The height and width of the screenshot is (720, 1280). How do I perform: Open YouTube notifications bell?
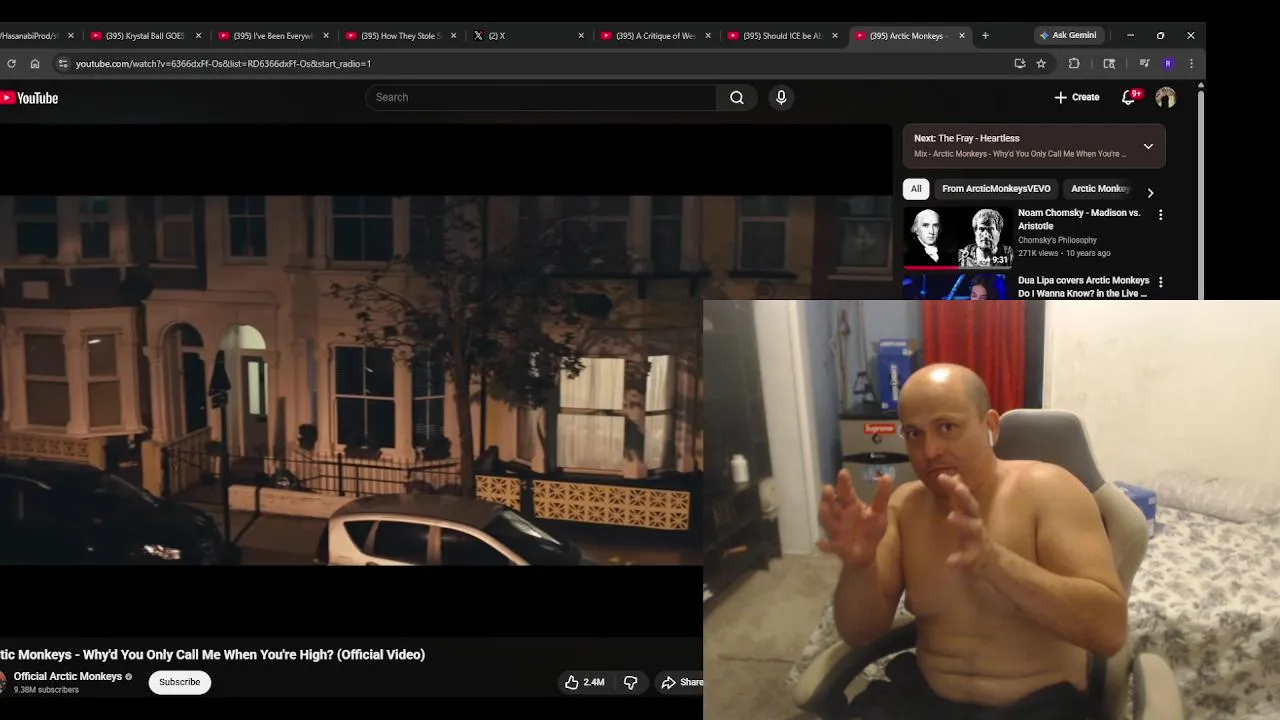point(1129,97)
